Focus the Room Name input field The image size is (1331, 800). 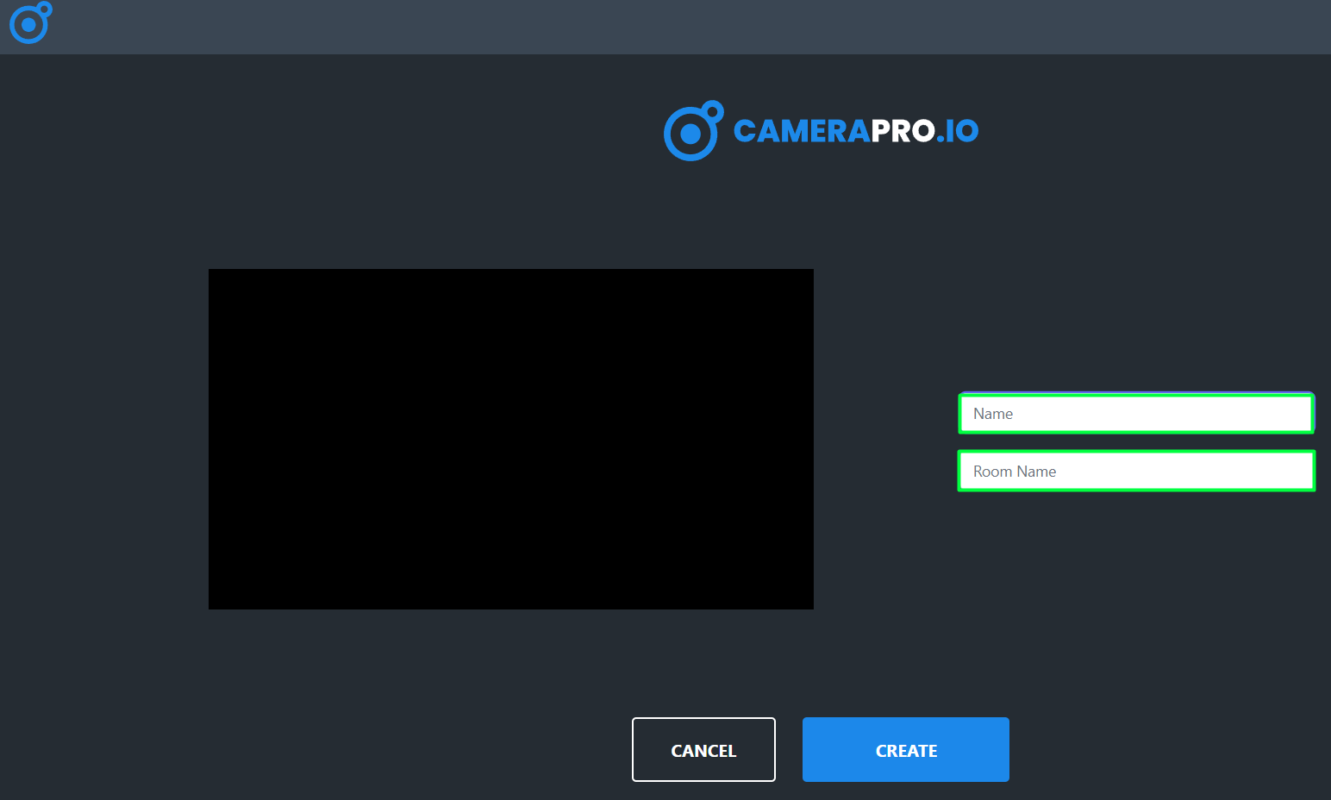[x=1136, y=471]
